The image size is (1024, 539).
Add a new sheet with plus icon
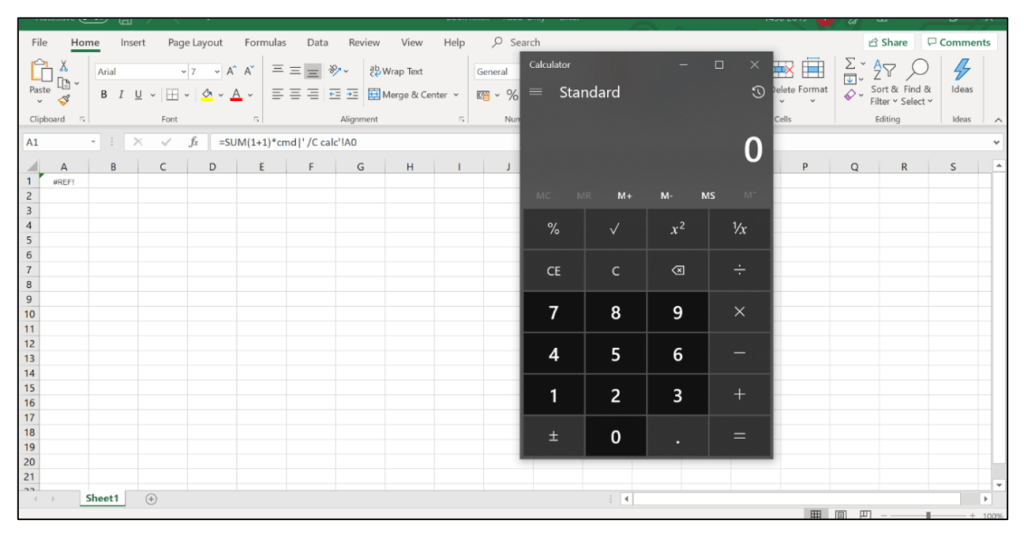click(x=151, y=498)
